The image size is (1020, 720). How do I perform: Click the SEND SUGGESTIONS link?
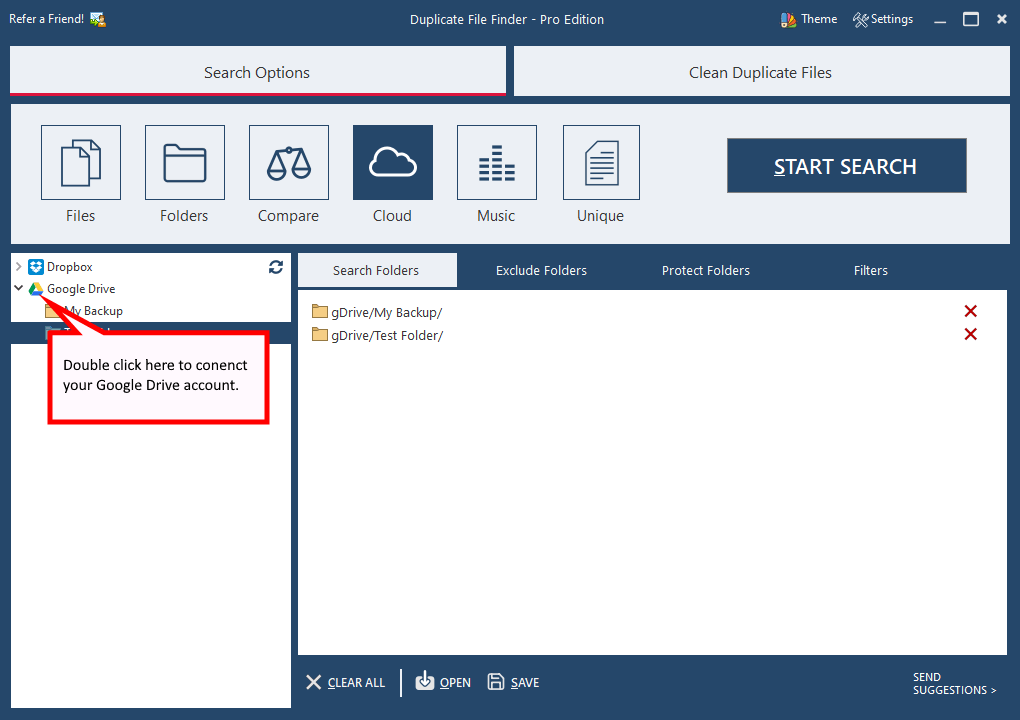[954, 684]
